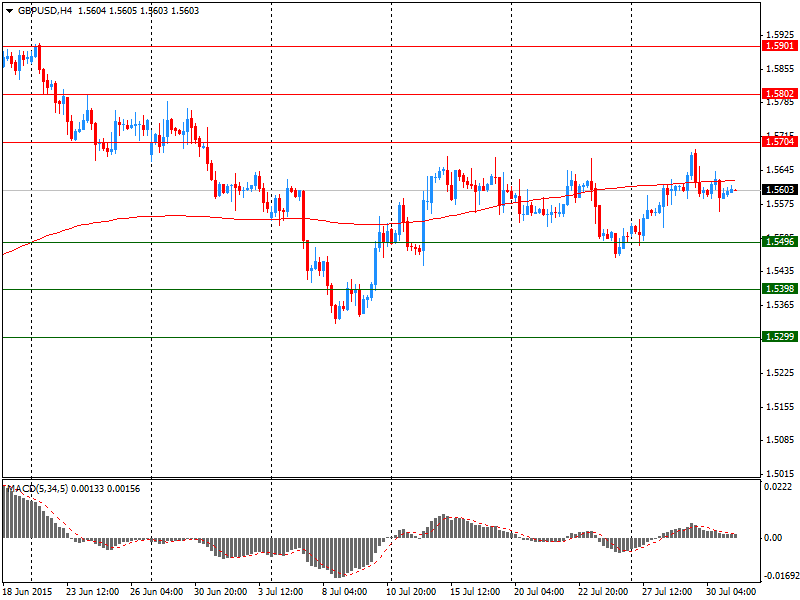The height and width of the screenshot is (600, 800).
Task: Click the 18 Jun 2015 date label
Action: (x=27, y=592)
